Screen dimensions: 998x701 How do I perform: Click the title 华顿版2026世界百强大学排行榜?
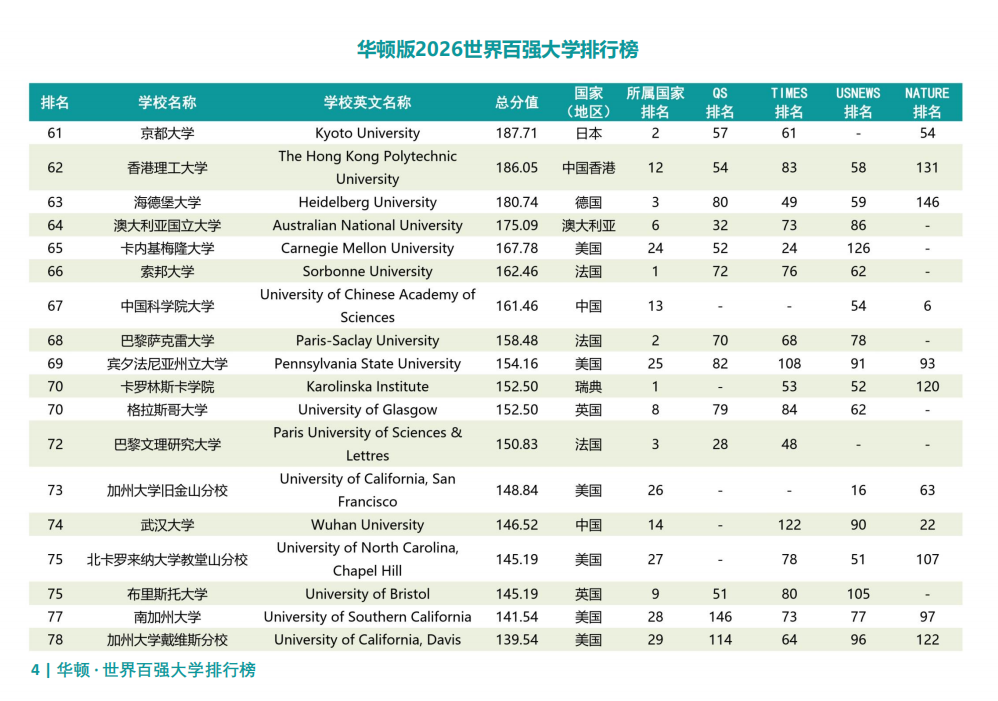498,49
